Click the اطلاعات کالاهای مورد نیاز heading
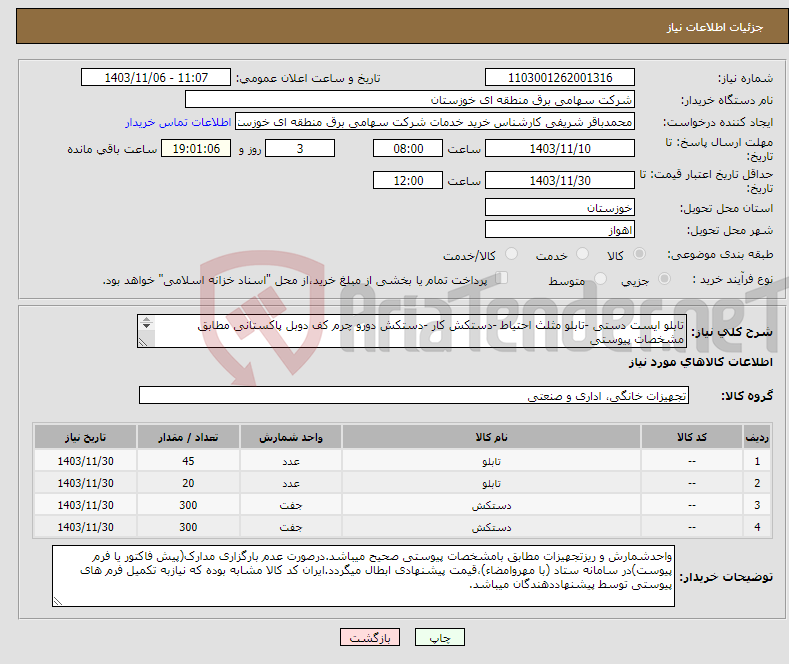Screen dimensions: 789x664 point(700,362)
